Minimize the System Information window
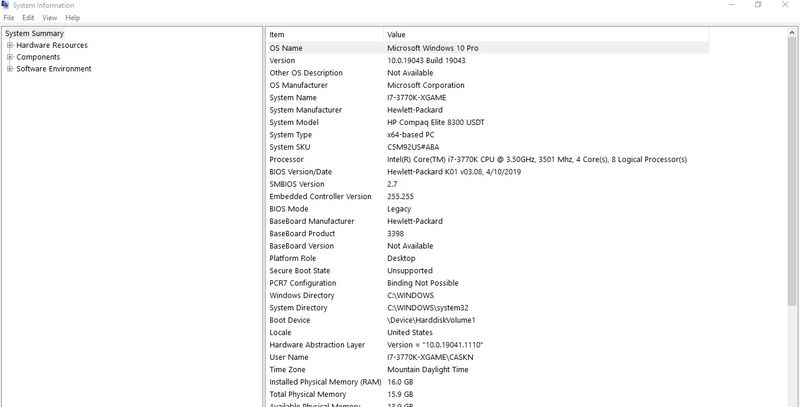This screenshot has width=800, height=407. [x=732, y=5]
